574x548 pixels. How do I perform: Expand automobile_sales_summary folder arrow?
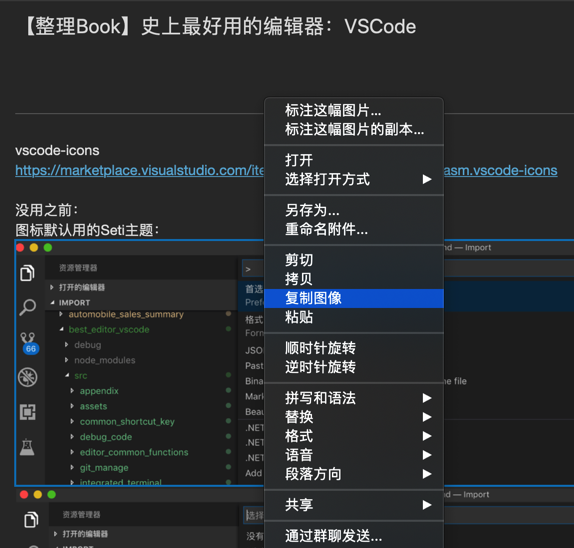point(61,314)
